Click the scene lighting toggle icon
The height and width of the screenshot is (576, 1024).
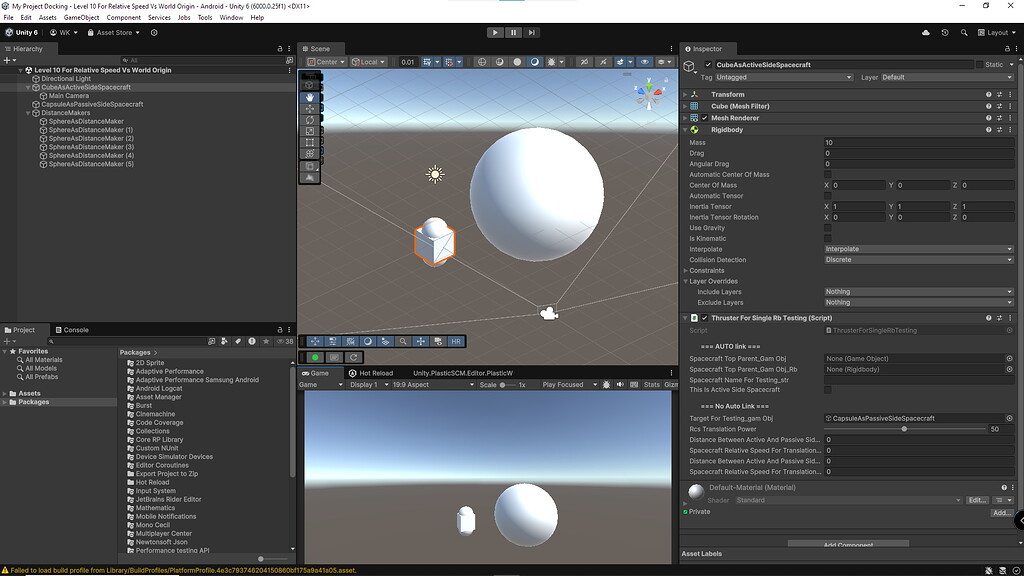(552, 61)
